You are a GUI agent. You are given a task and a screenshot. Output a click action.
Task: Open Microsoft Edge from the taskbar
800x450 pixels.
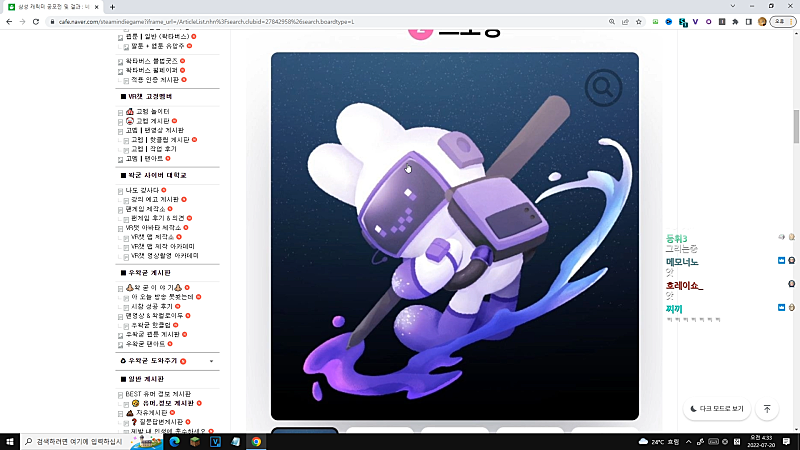click(174, 442)
